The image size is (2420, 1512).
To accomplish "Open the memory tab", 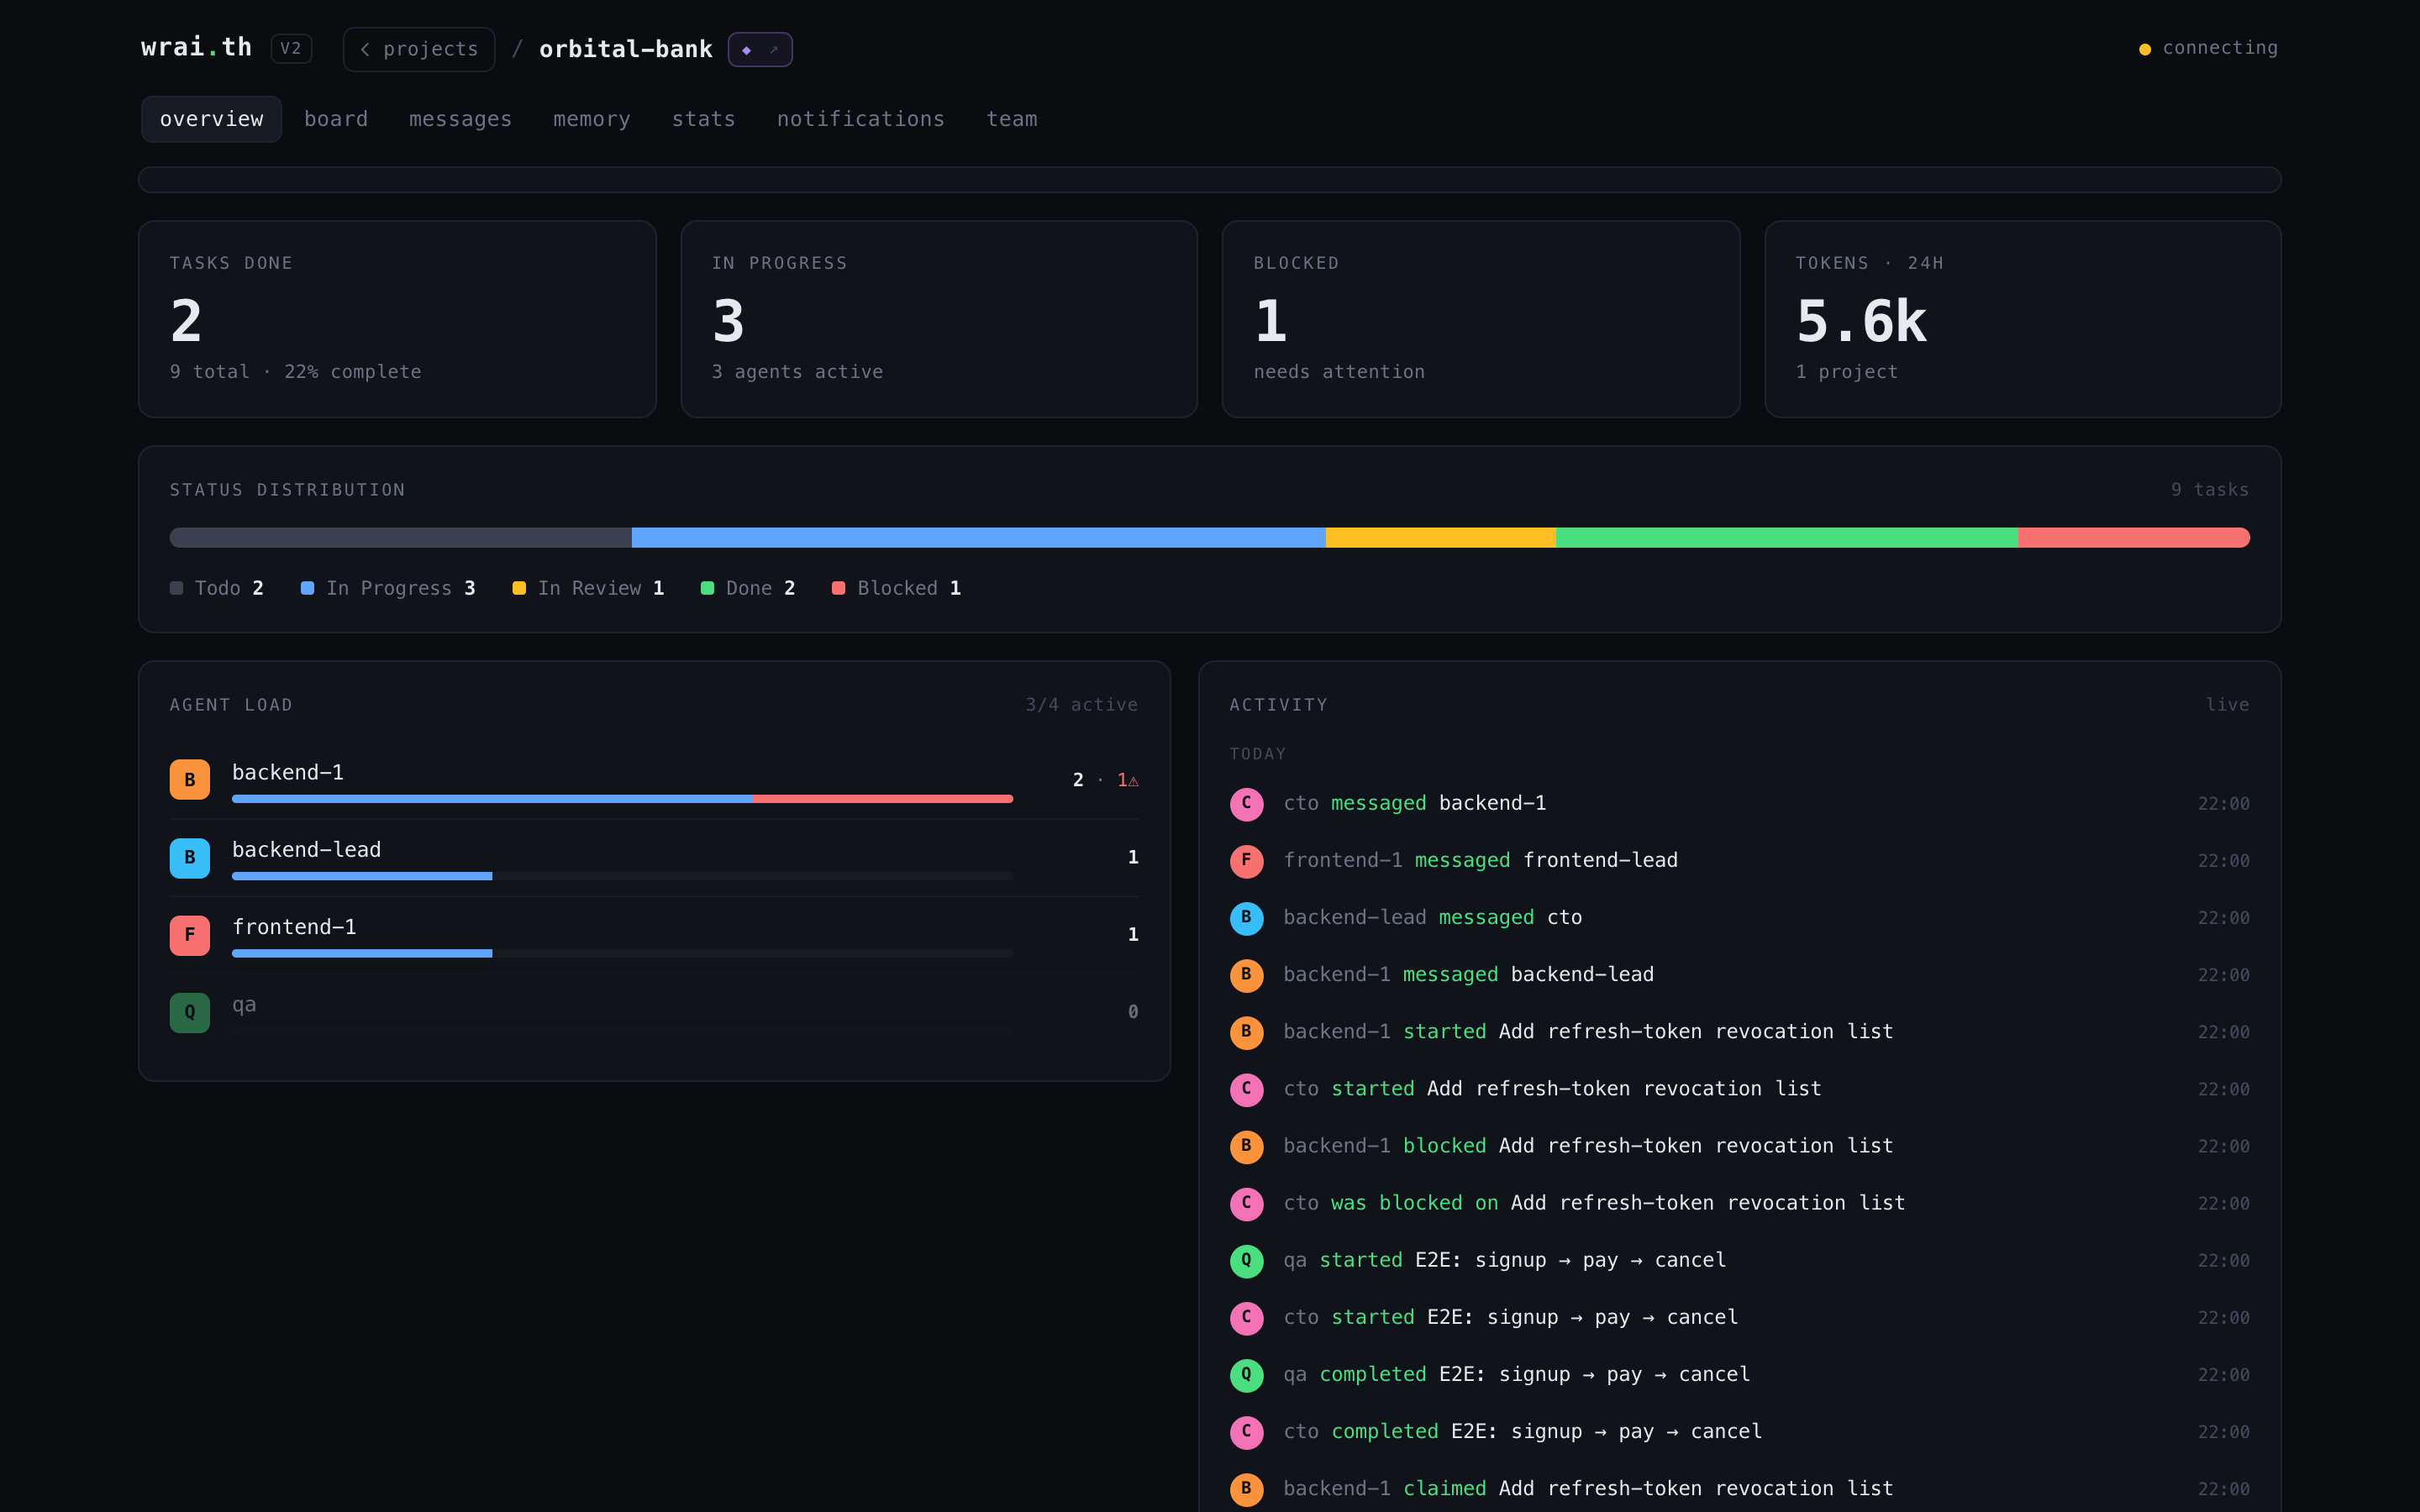I will pos(592,119).
